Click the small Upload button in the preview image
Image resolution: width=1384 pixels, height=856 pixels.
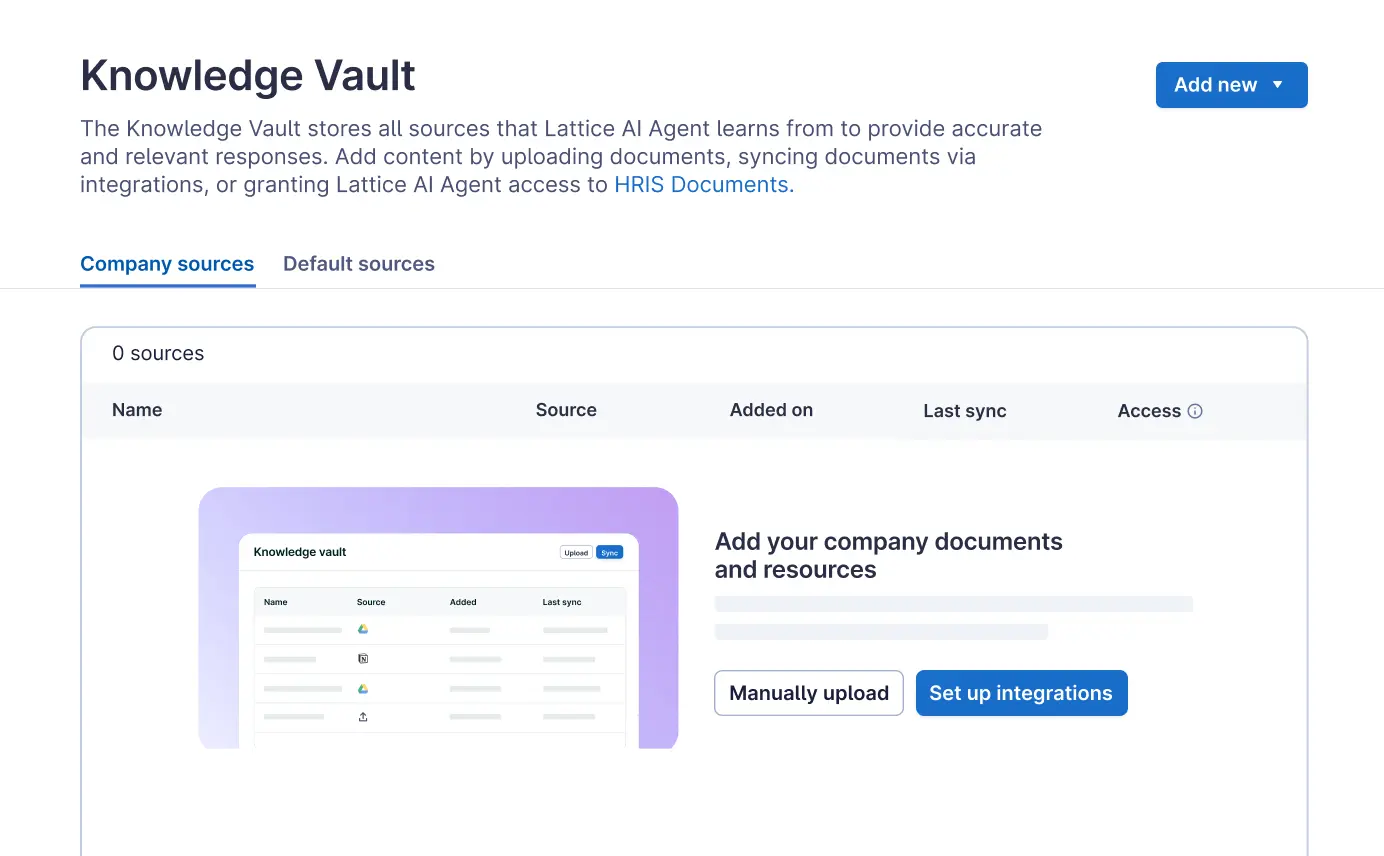tap(576, 552)
